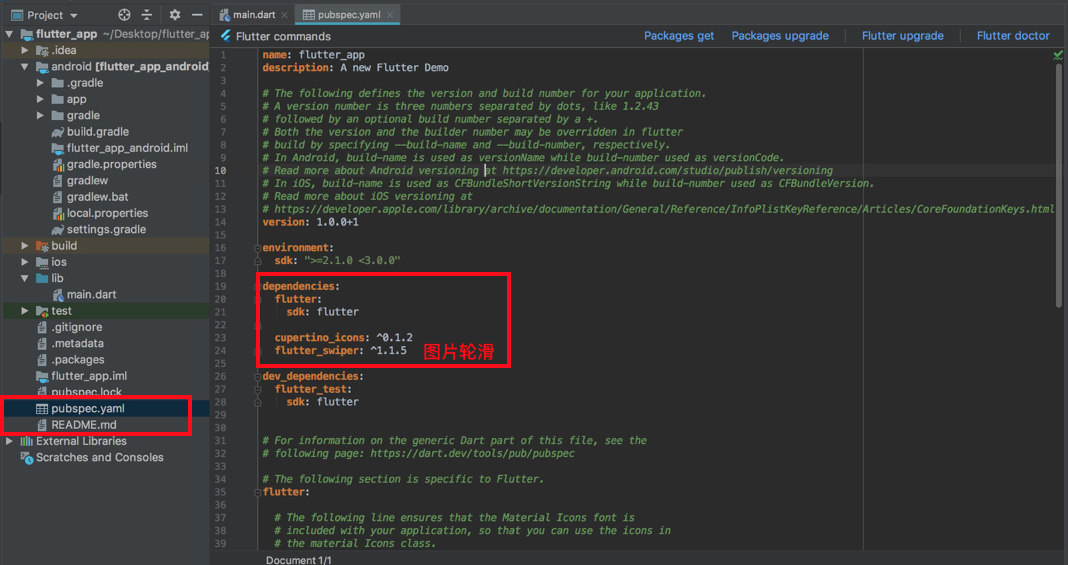This screenshot has height=565, width=1068.
Task: Expand the app folder
Action: point(40,99)
